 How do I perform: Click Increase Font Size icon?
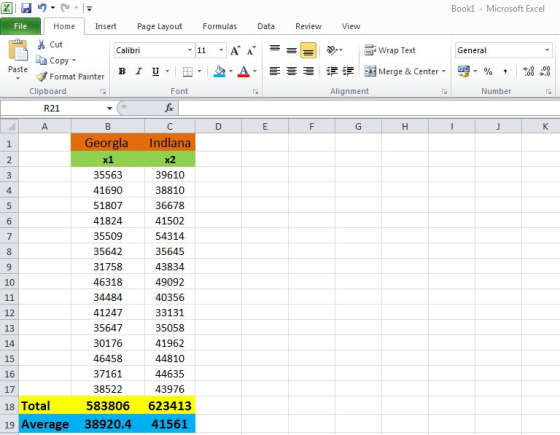235,51
